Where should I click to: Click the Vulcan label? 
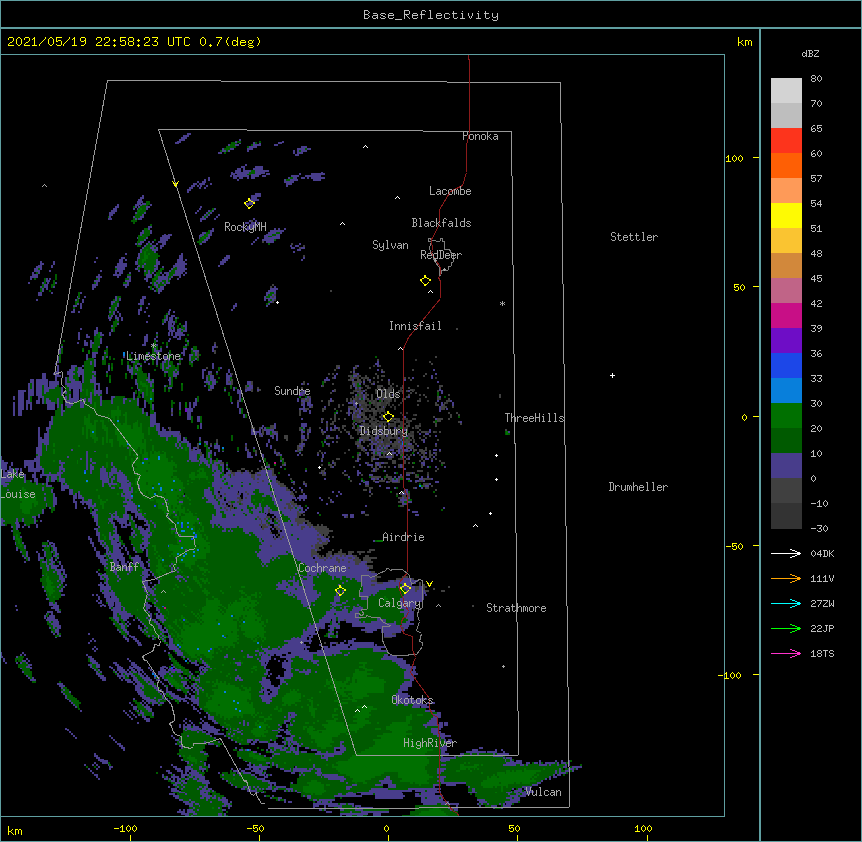[543, 792]
